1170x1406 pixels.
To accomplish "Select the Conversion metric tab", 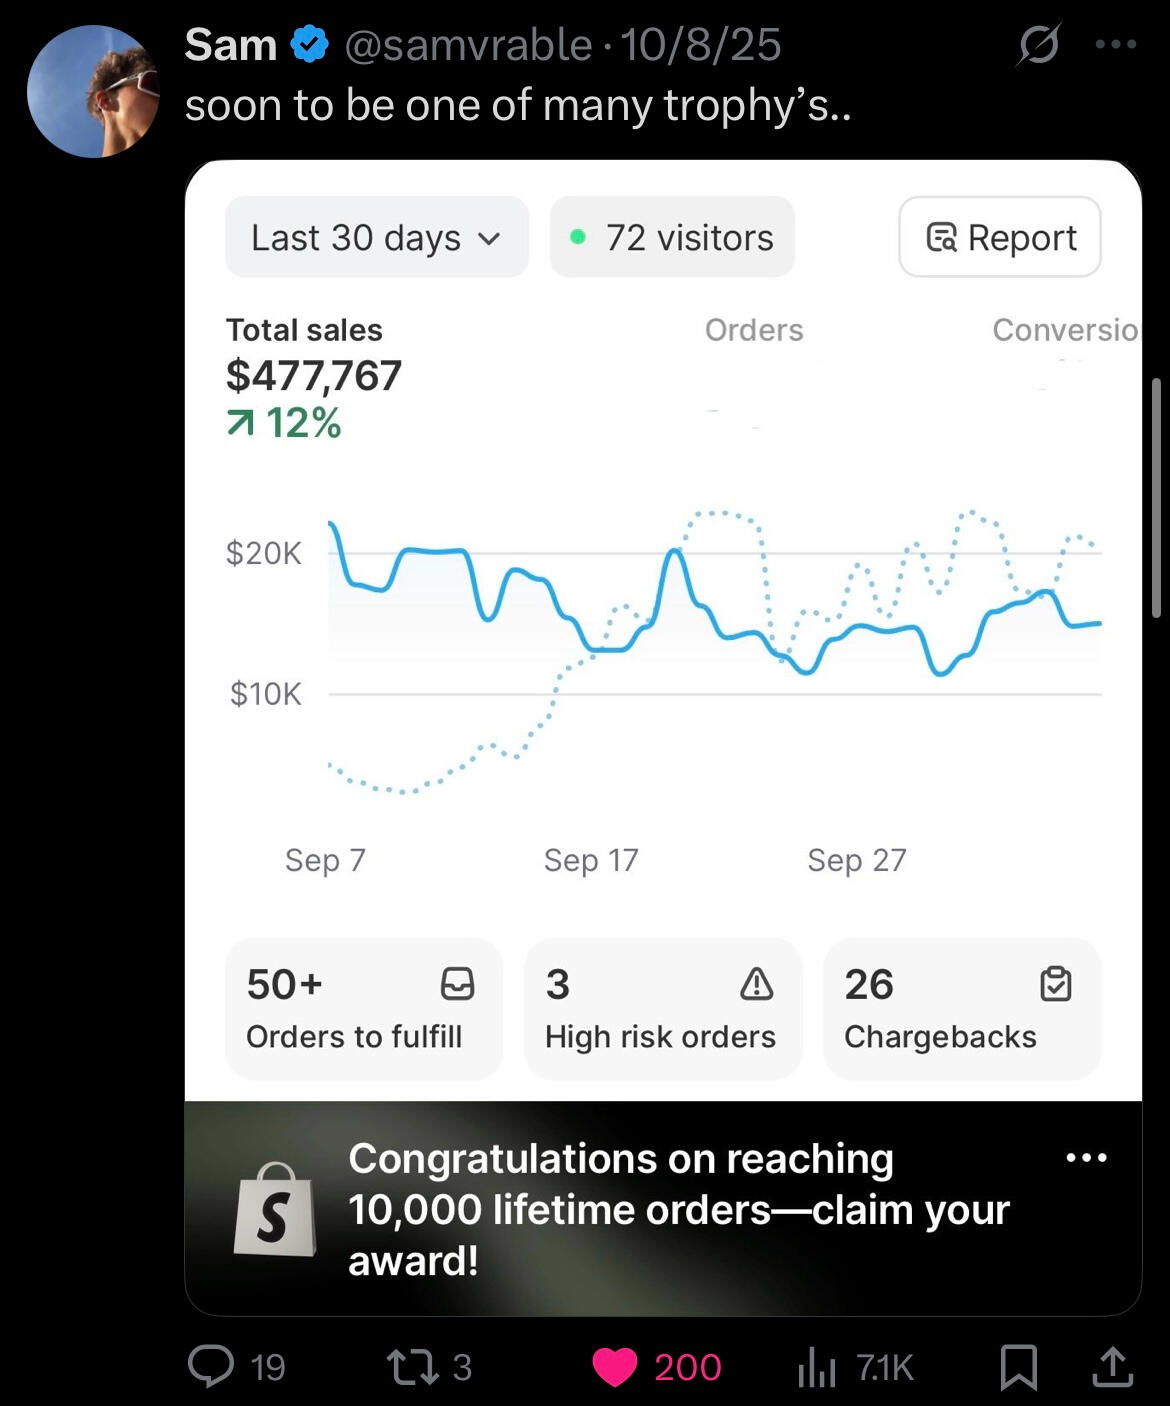I will (1064, 330).
